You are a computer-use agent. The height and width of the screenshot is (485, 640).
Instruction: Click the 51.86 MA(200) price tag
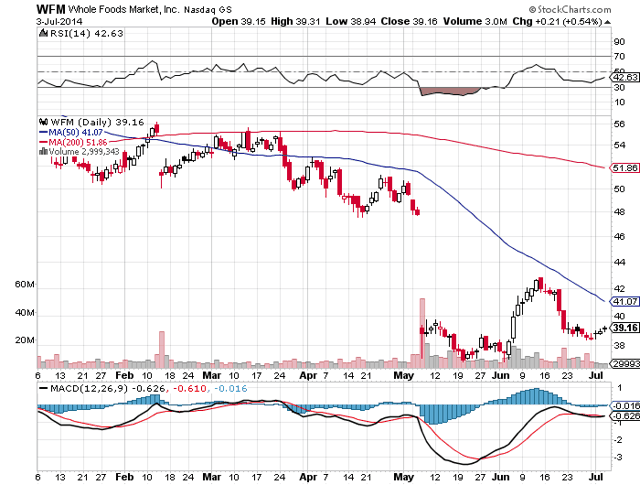[625, 168]
